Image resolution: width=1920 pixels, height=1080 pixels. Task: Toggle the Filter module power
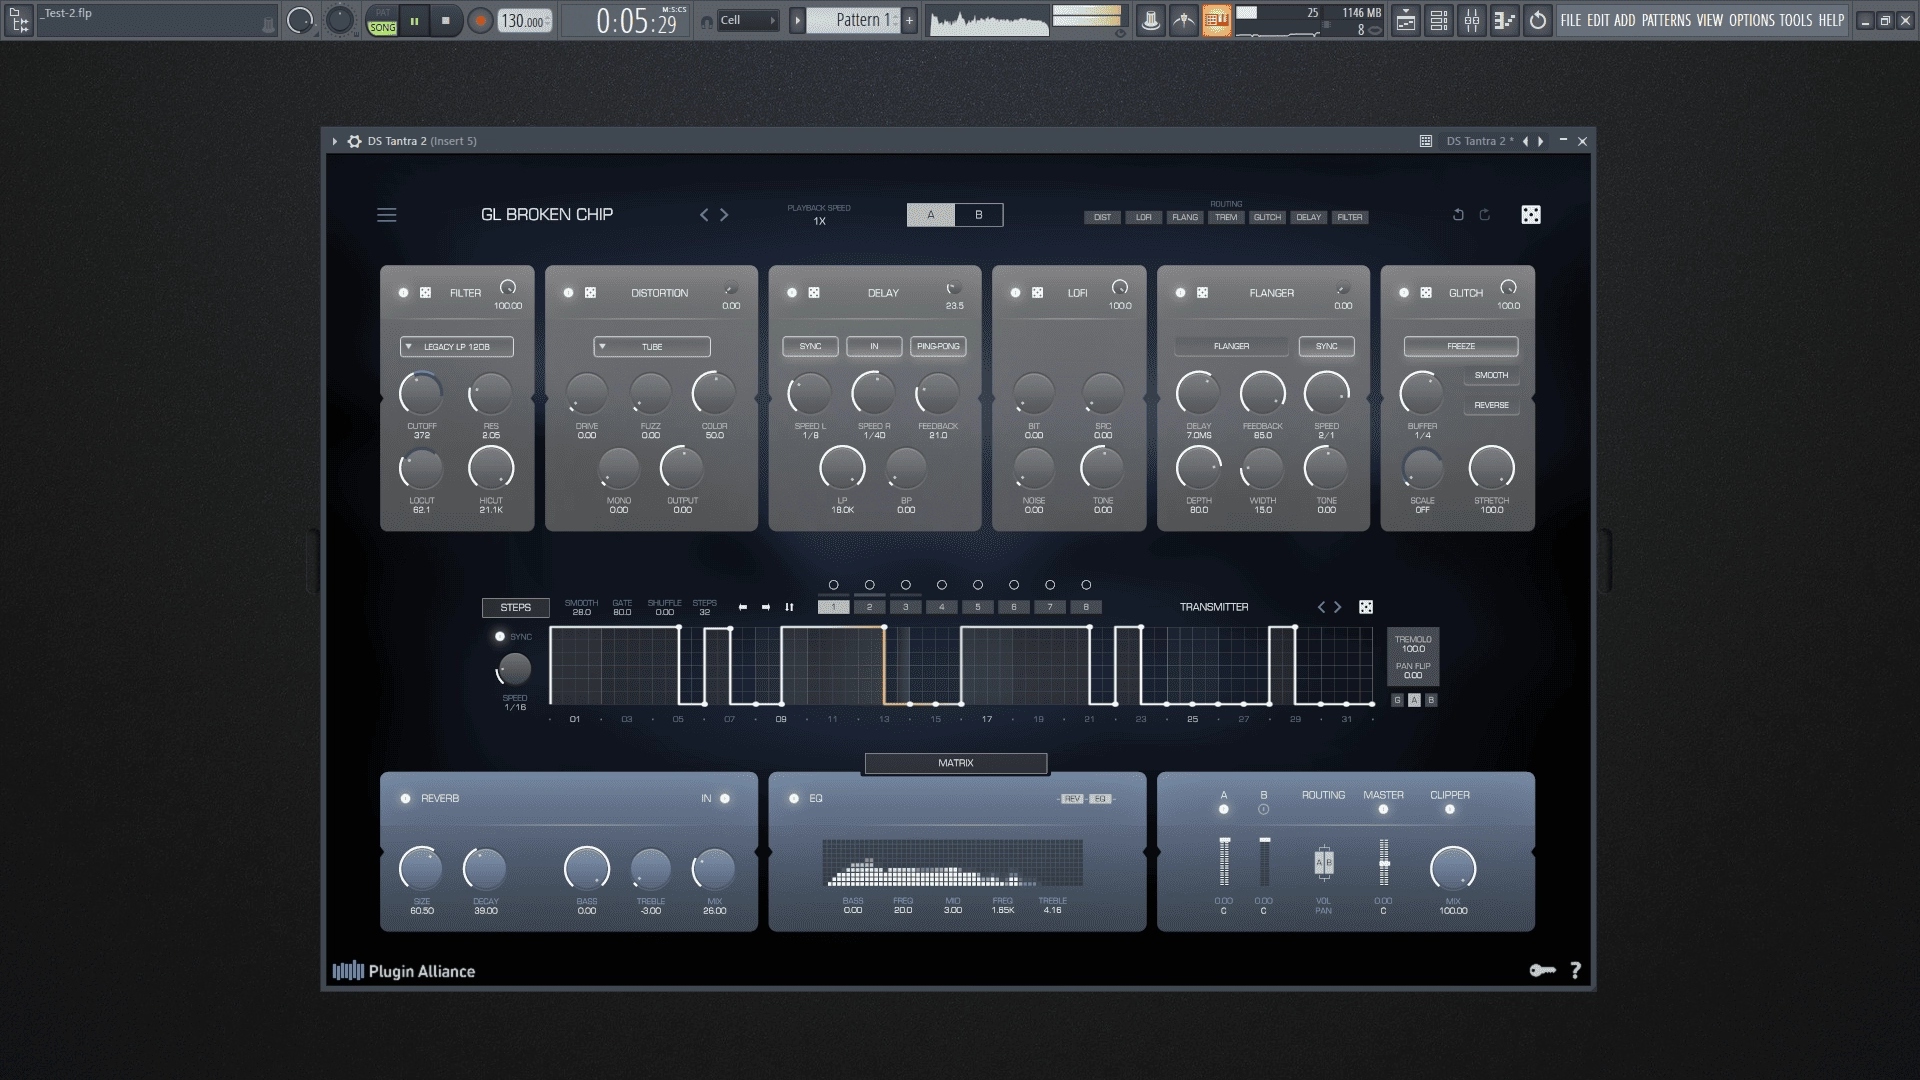click(403, 293)
